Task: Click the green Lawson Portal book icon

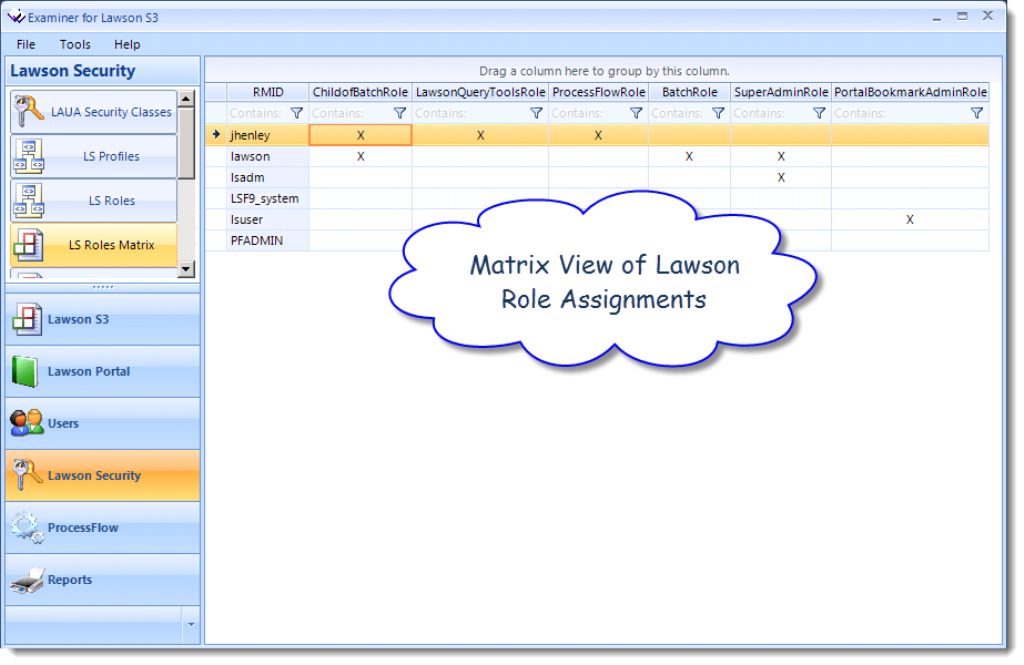Action: pyautogui.click(x=25, y=372)
